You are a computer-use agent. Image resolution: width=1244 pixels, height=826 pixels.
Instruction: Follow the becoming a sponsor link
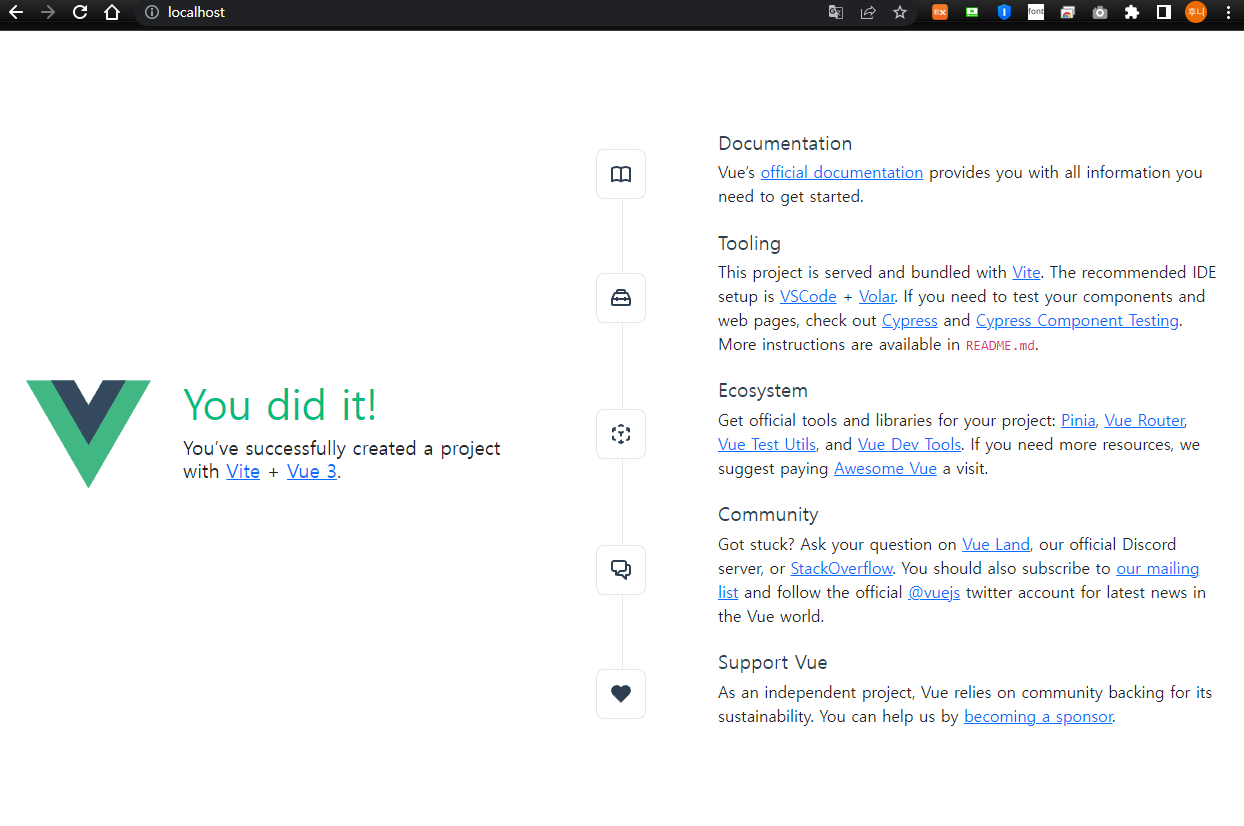(1038, 717)
